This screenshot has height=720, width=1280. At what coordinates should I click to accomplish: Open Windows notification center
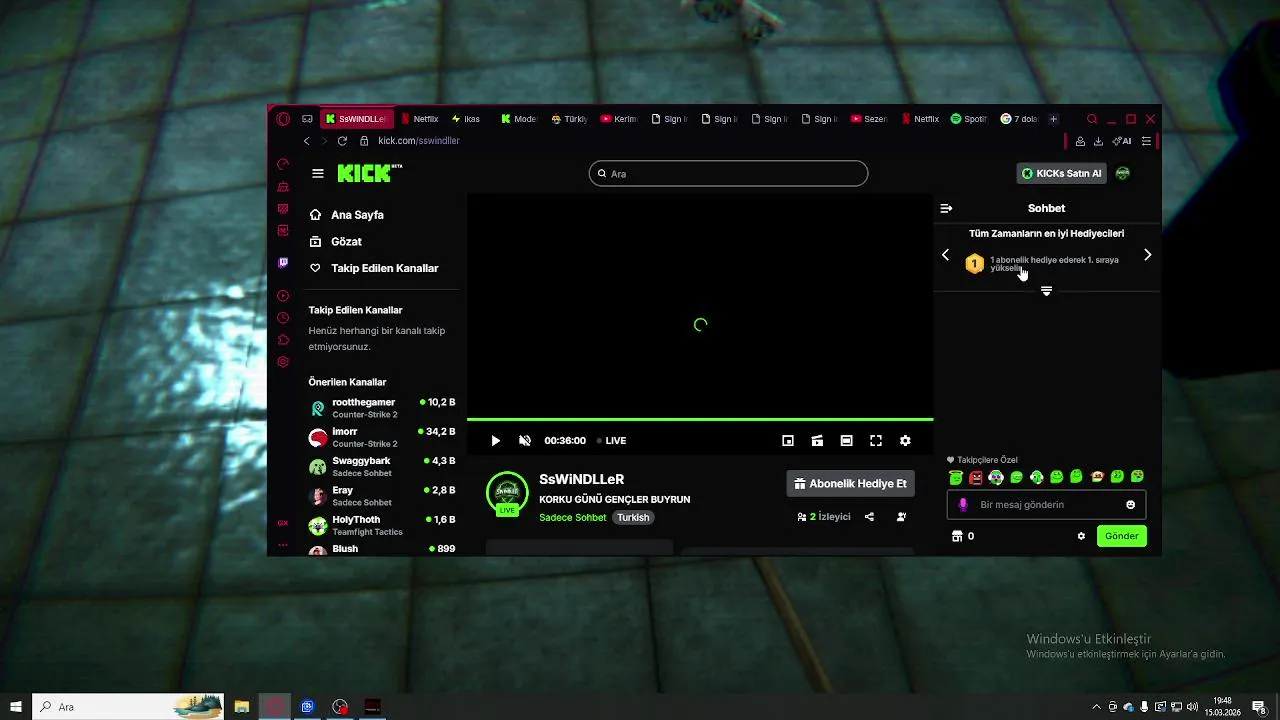coord(1259,707)
